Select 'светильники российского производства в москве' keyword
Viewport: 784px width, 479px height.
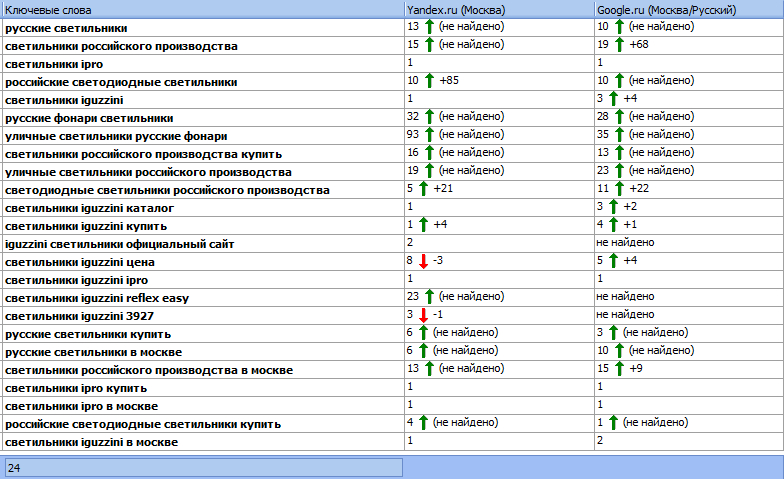click(x=149, y=370)
